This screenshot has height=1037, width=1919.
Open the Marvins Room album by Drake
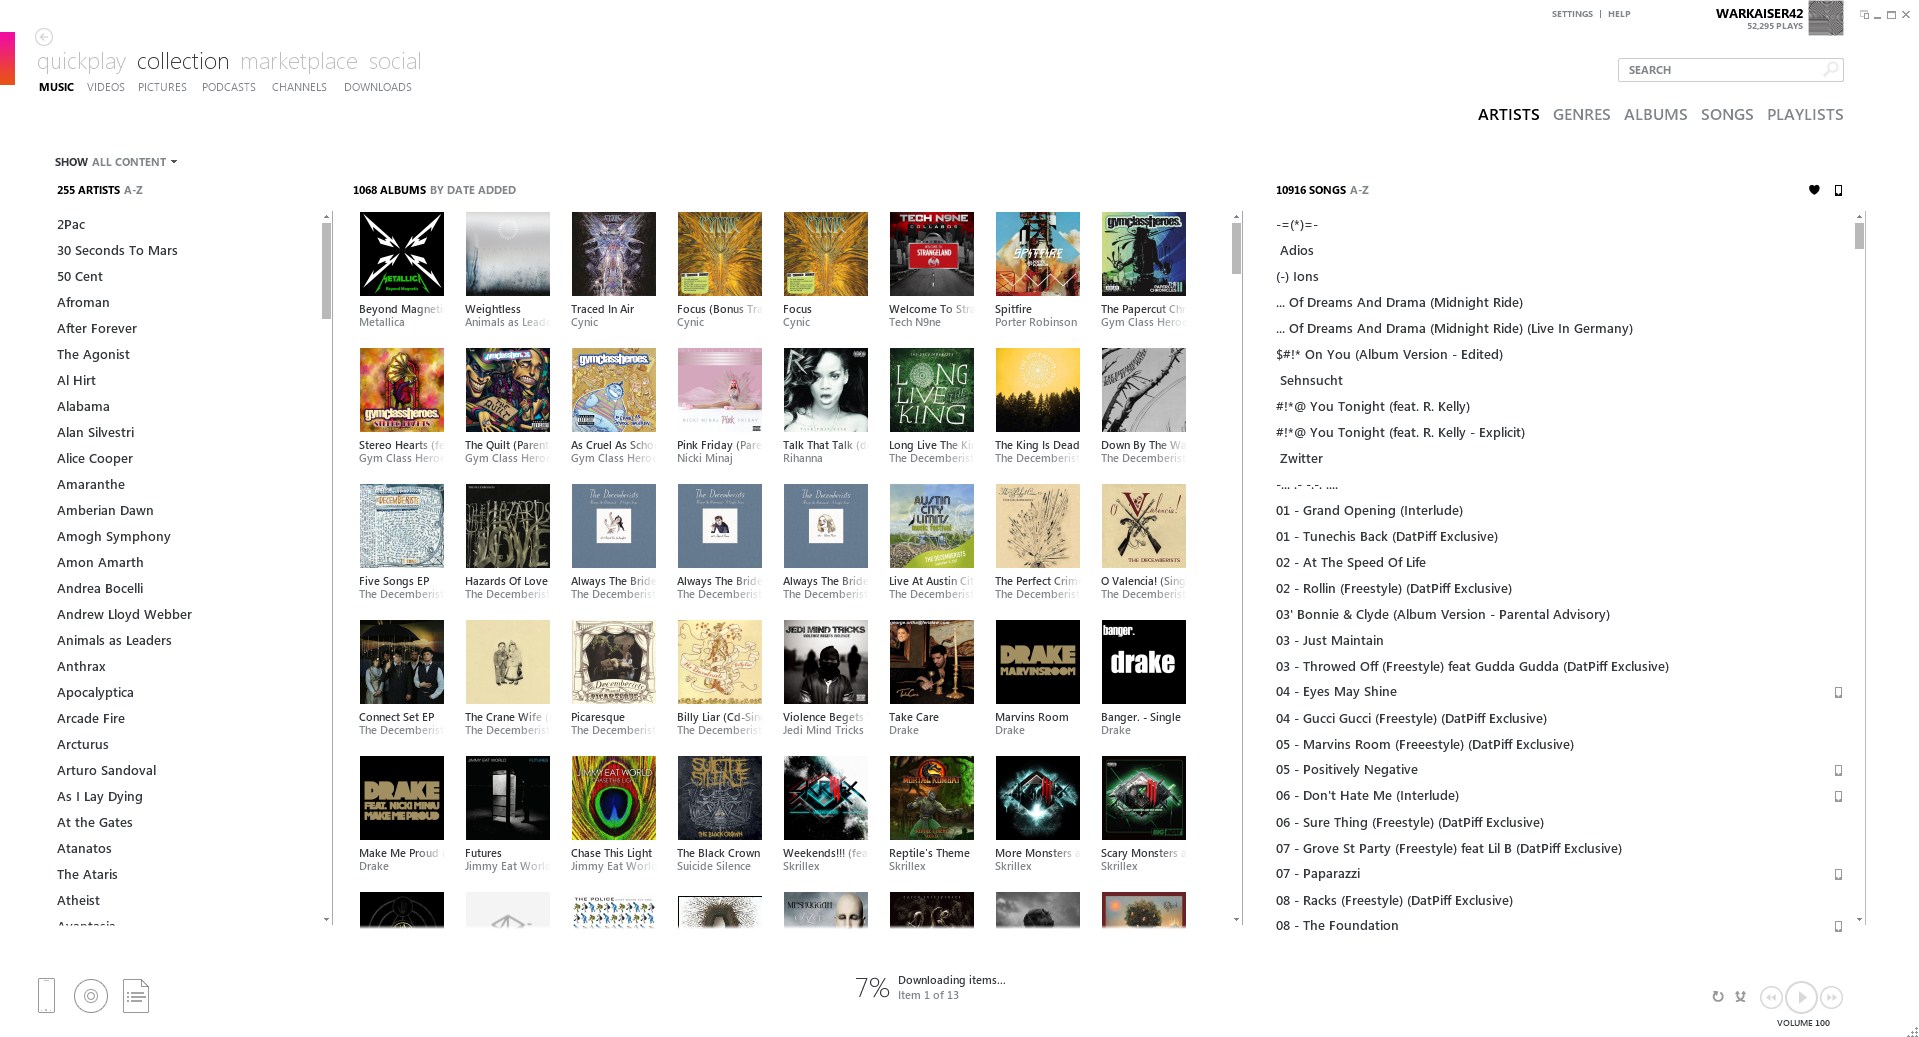[x=1037, y=661]
